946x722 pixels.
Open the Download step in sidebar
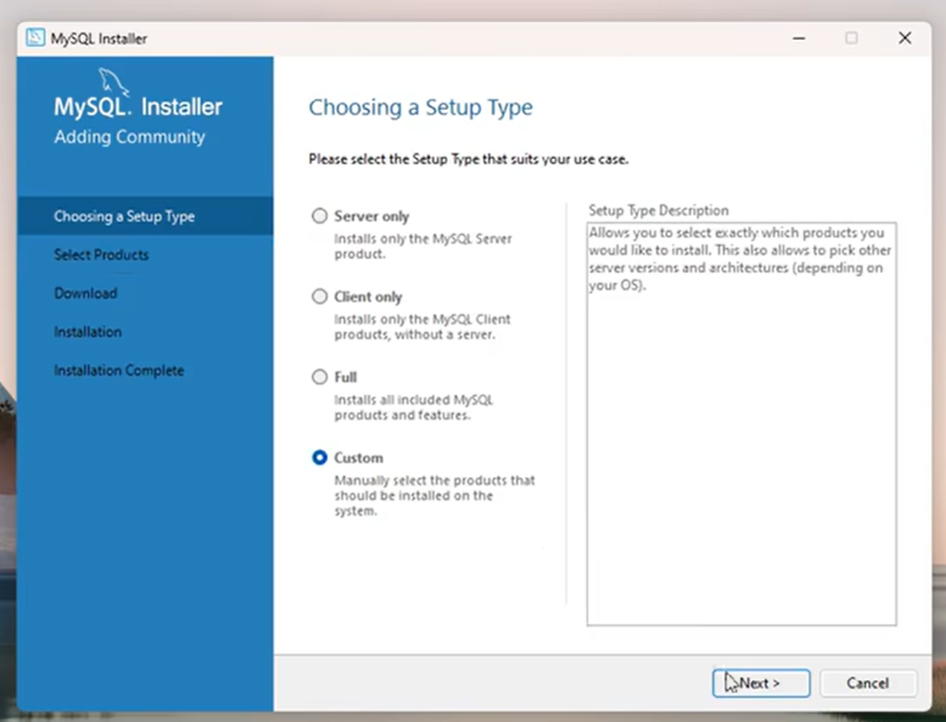tap(86, 293)
